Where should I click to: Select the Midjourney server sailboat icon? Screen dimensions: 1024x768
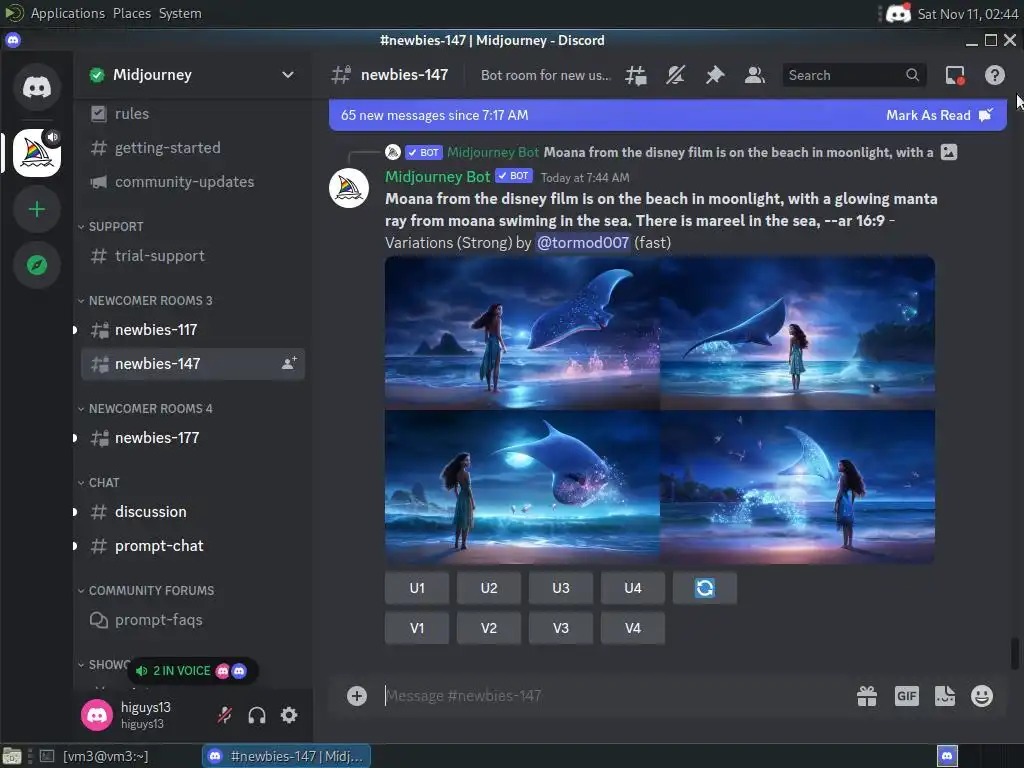tap(37, 153)
